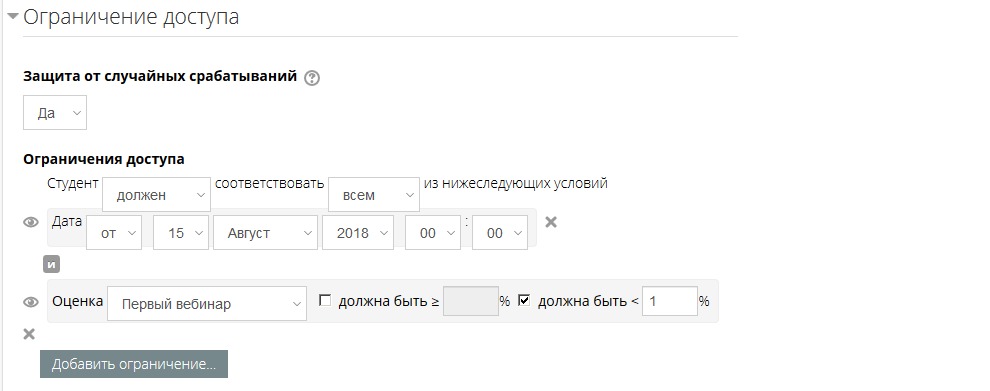Collapse the Ограничение доступа section
Screen dimensions: 990x391
tap(13, 17)
